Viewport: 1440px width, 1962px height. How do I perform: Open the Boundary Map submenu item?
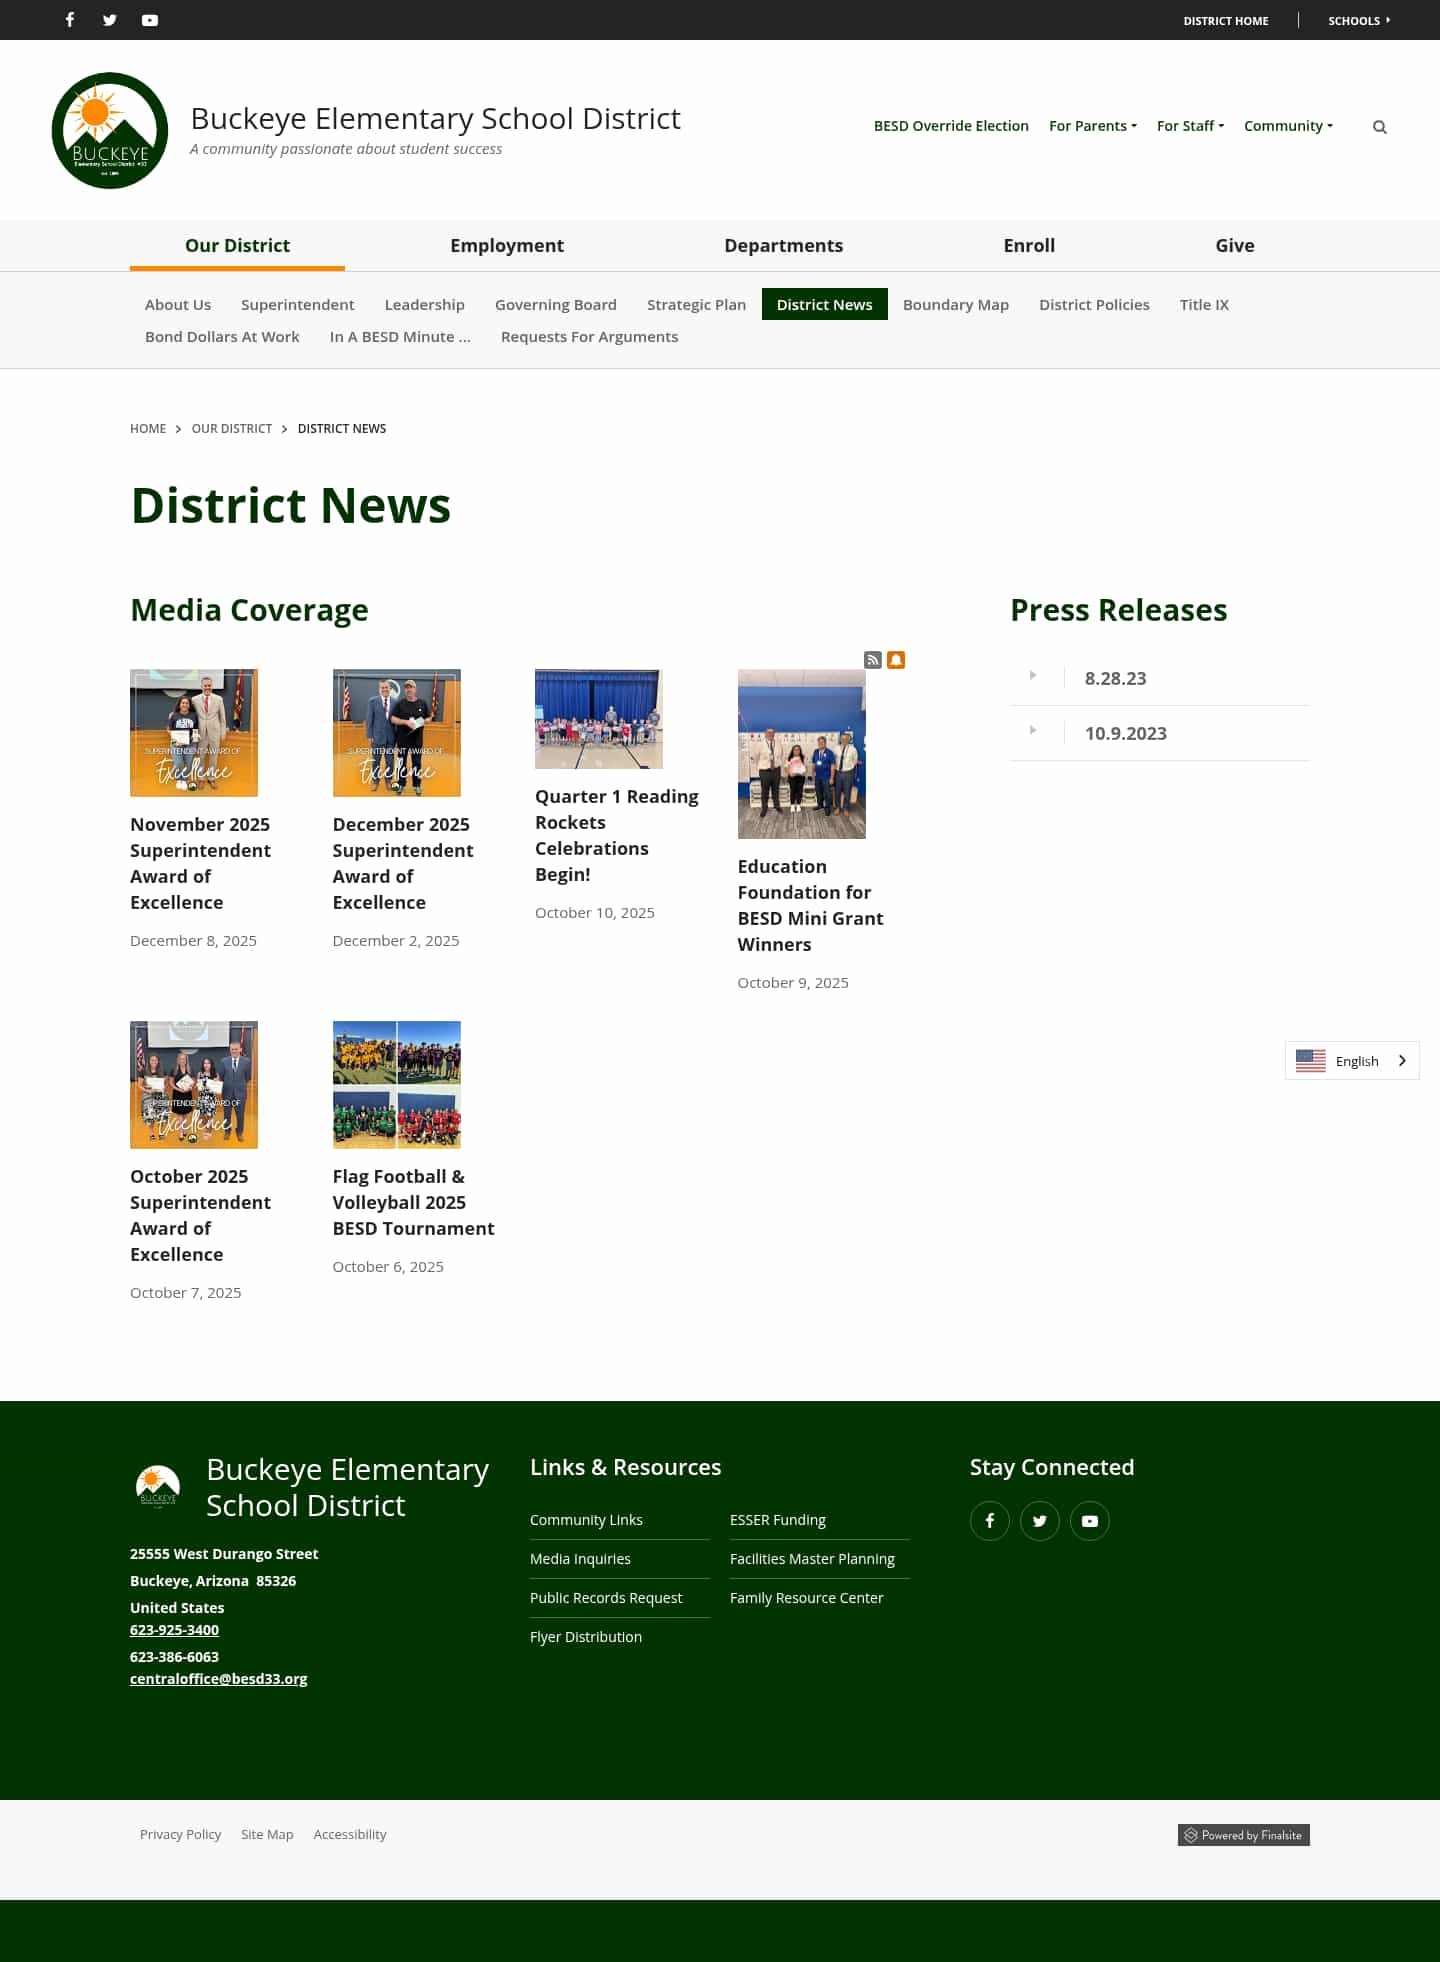[x=956, y=305]
